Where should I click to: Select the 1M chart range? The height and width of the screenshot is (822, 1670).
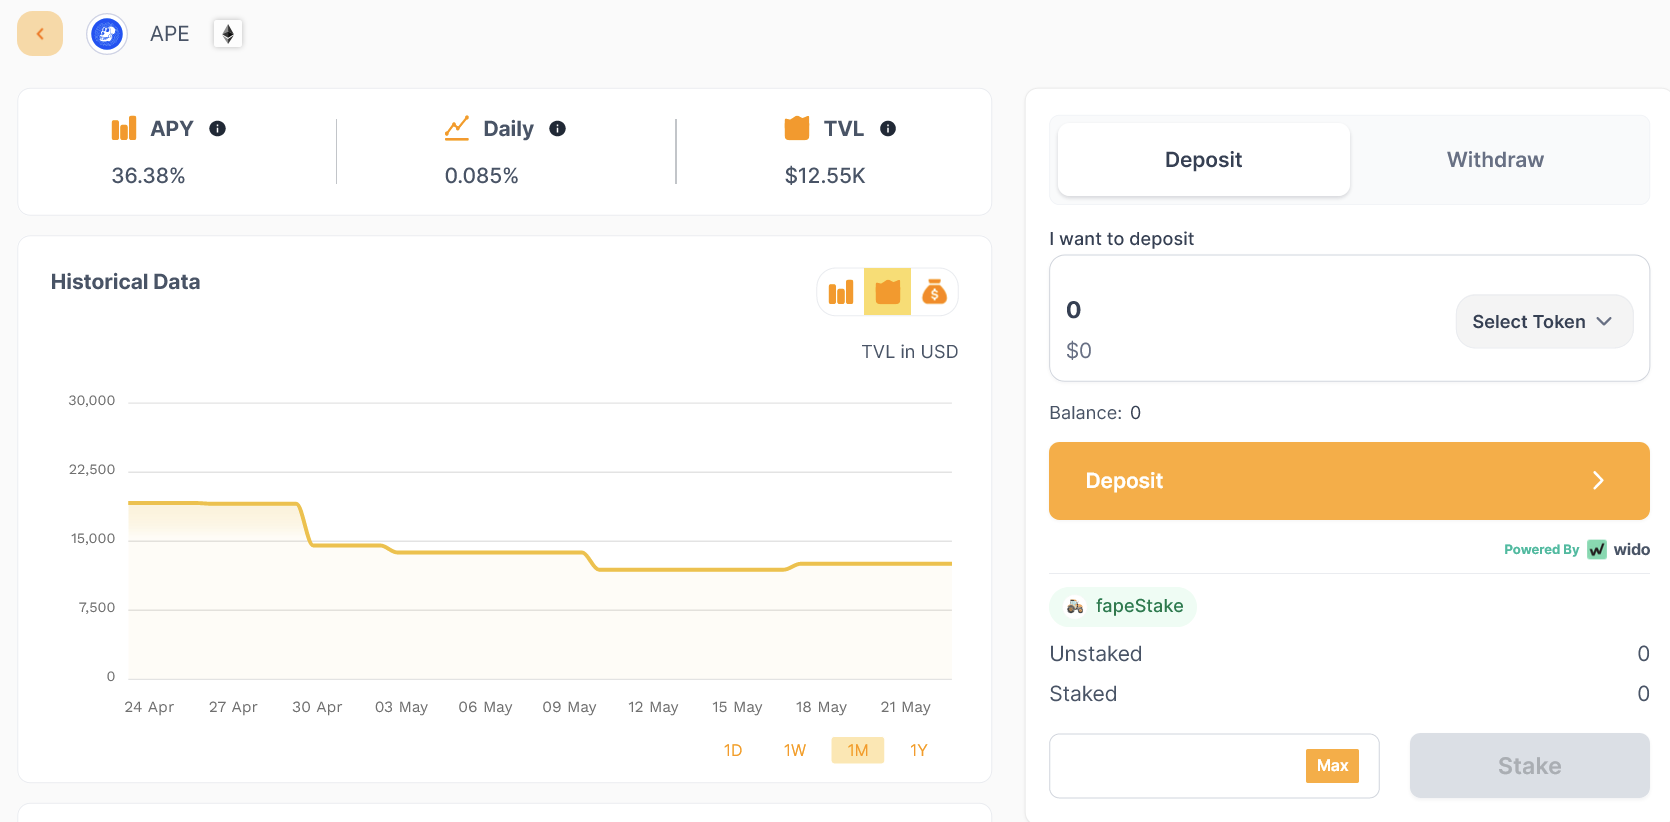point(857,750)
